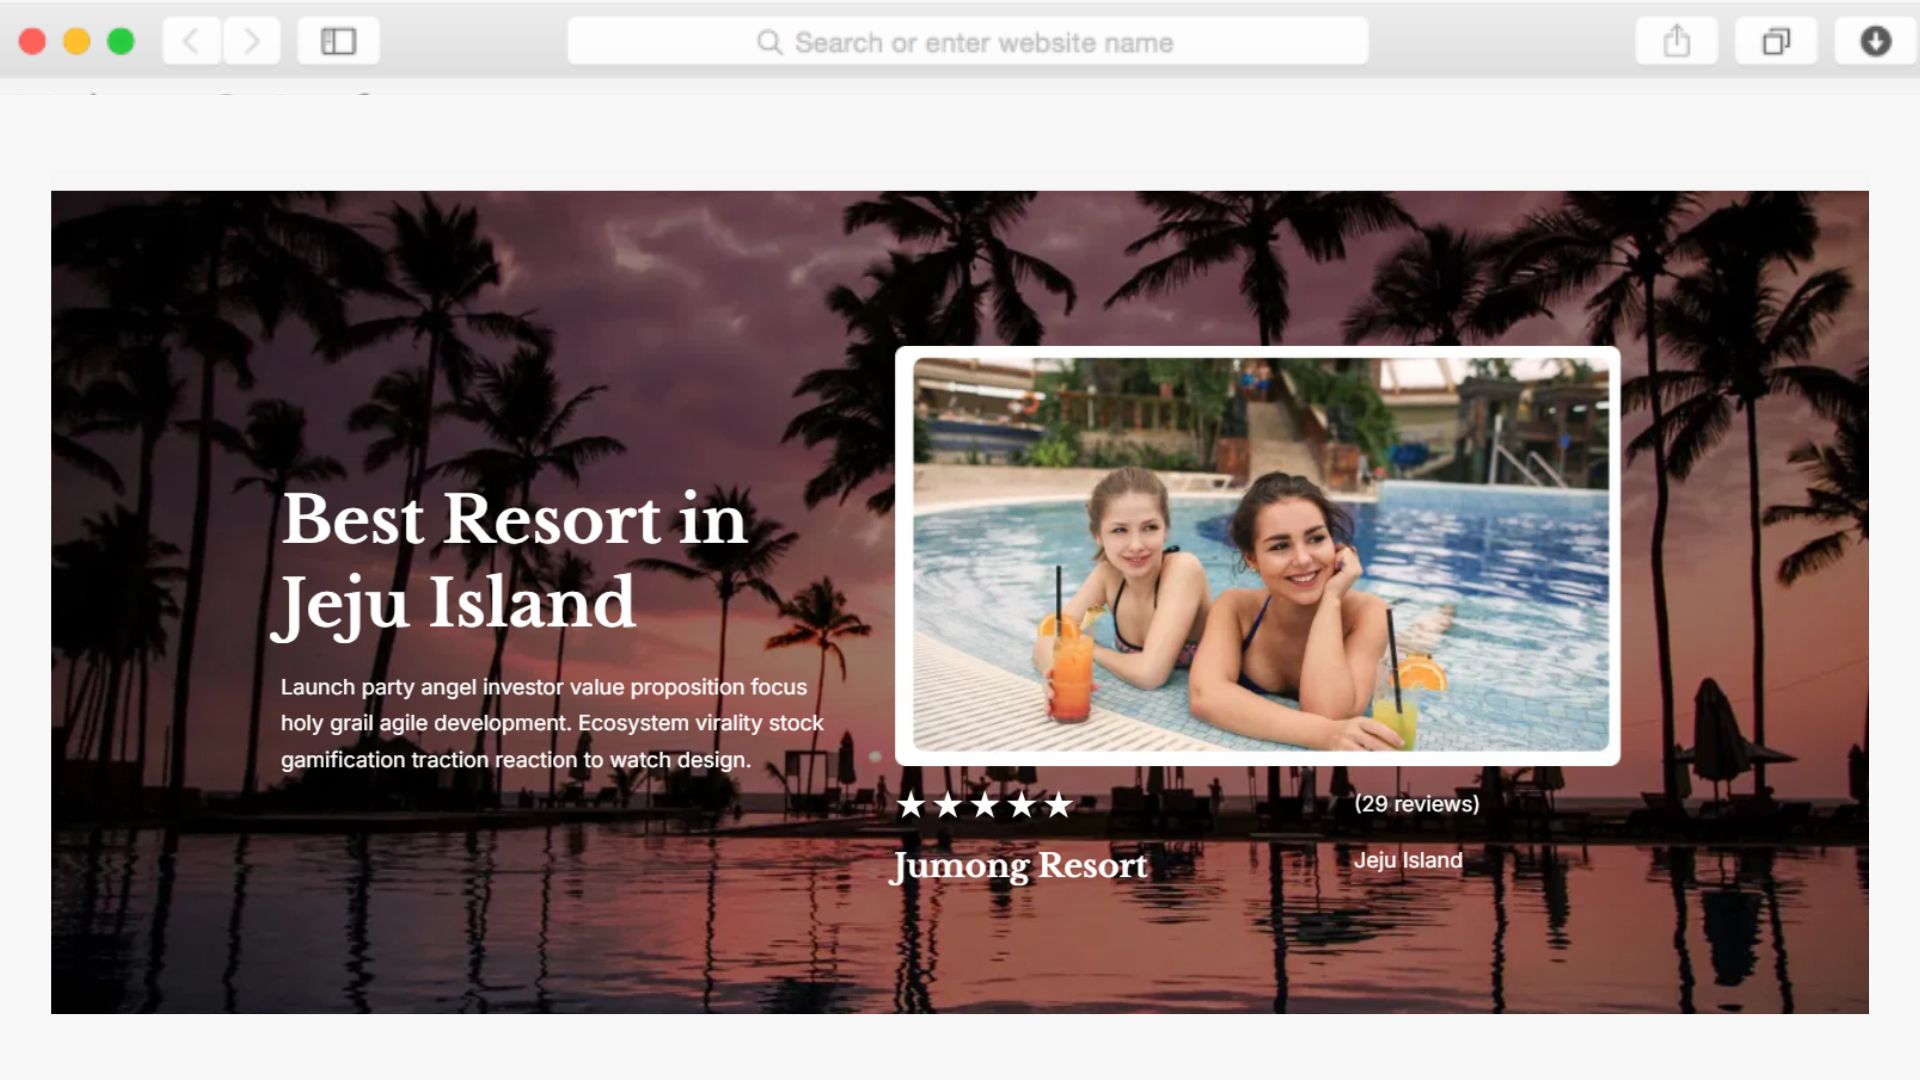1920x1080 pixels.
Task: Open the Jumong Resort title link
Action: coord(1018,866)
